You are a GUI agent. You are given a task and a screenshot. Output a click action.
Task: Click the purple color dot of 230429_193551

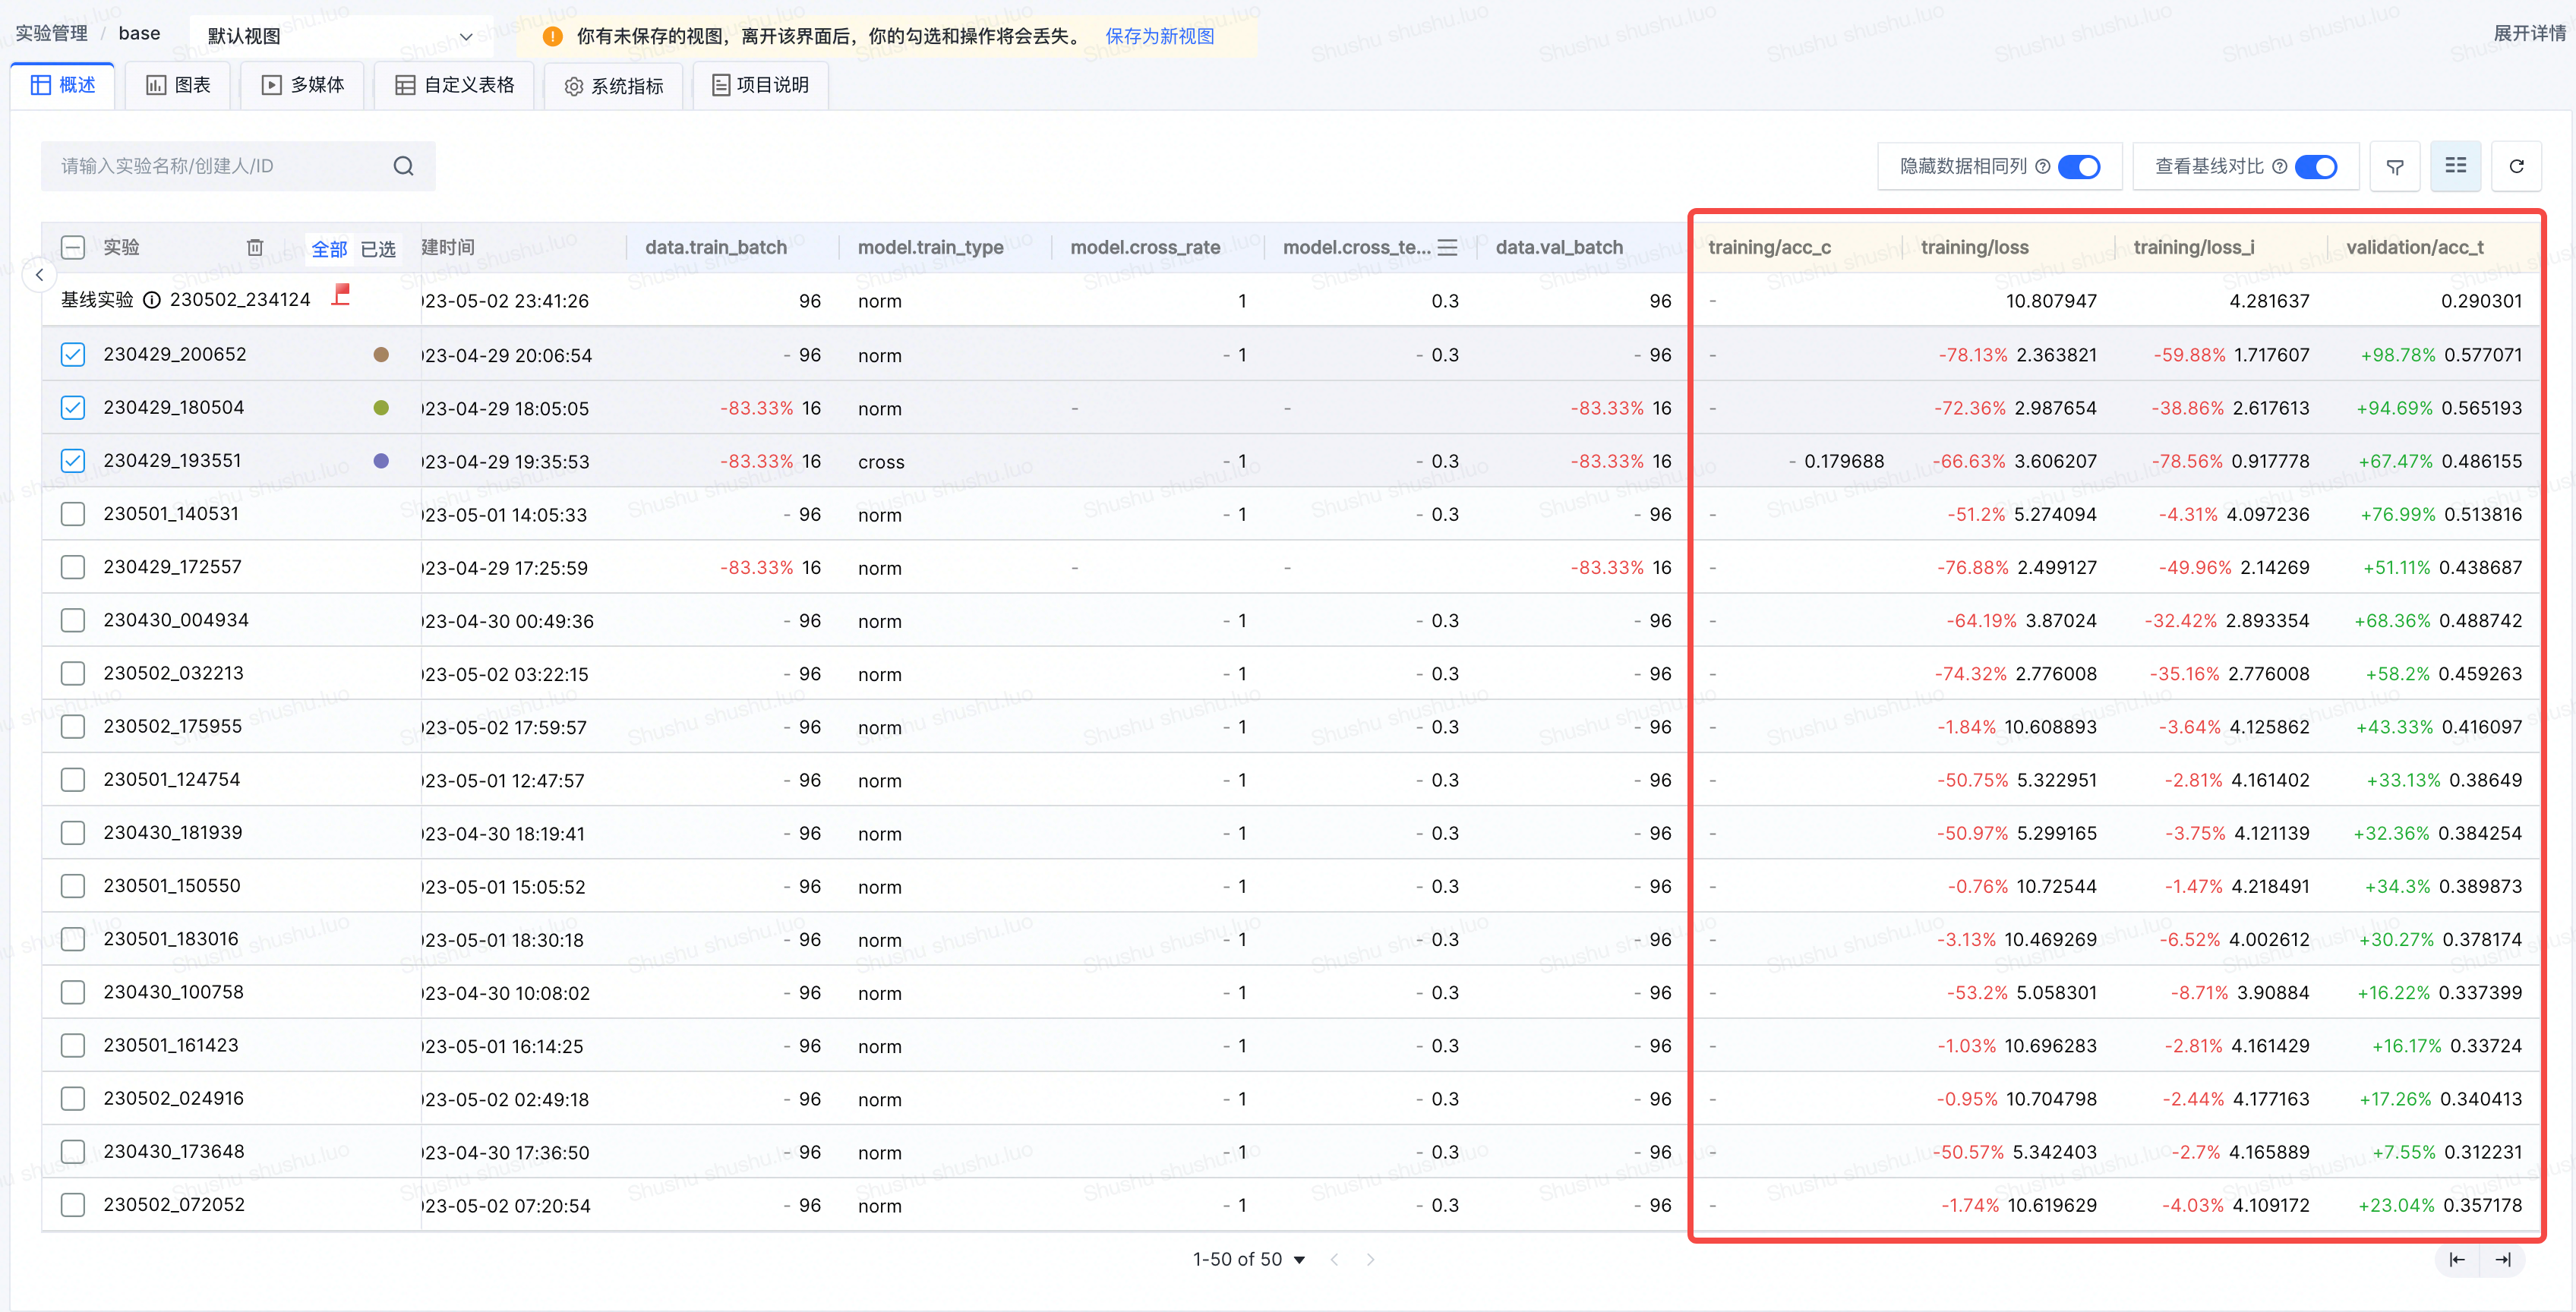(381, 461)
